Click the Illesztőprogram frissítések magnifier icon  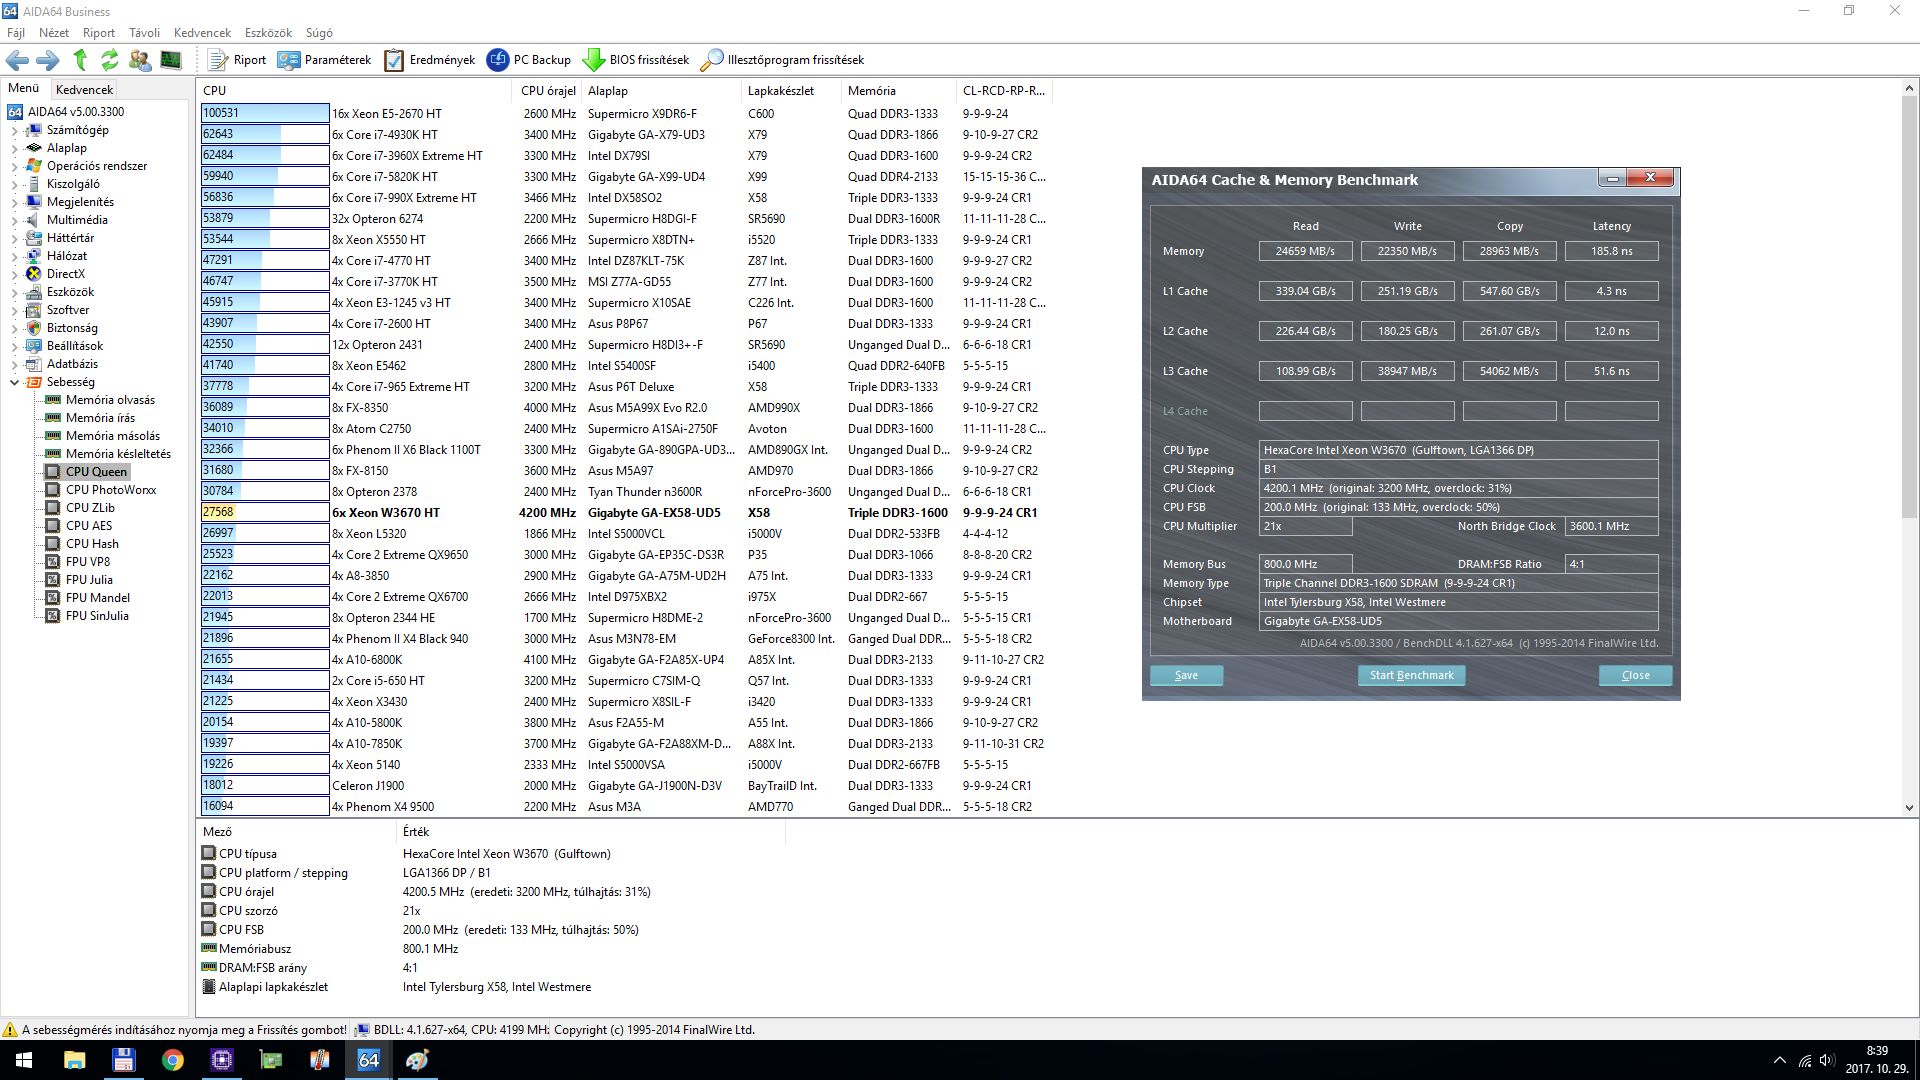point(711,60)
